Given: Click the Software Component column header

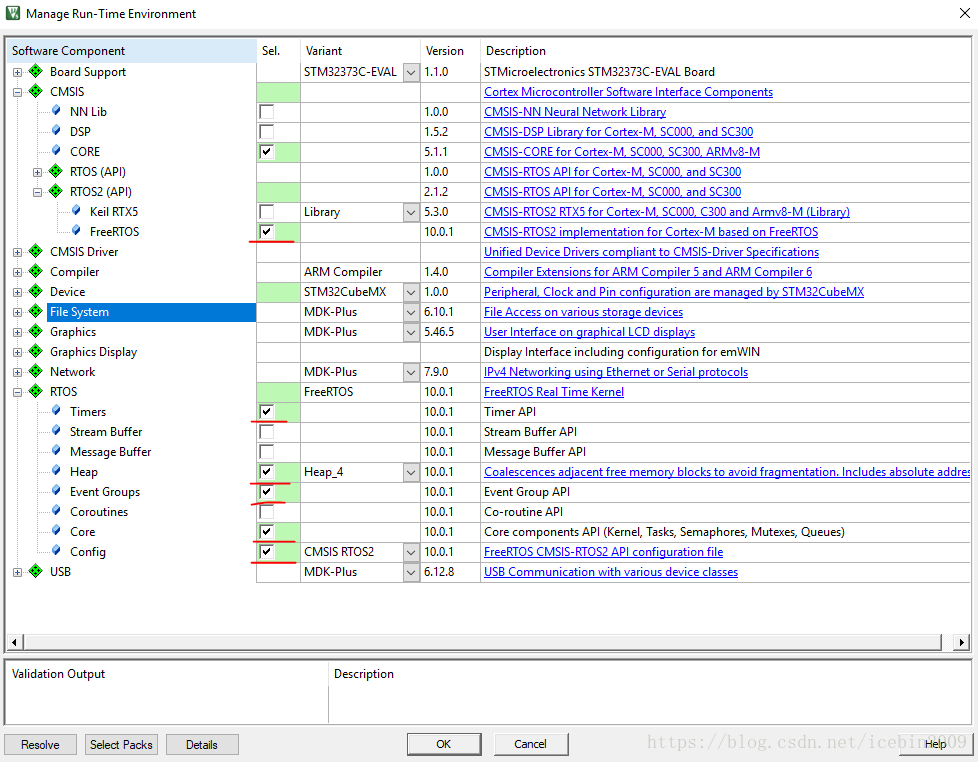Looking at the screenshot, I should 132,51.
